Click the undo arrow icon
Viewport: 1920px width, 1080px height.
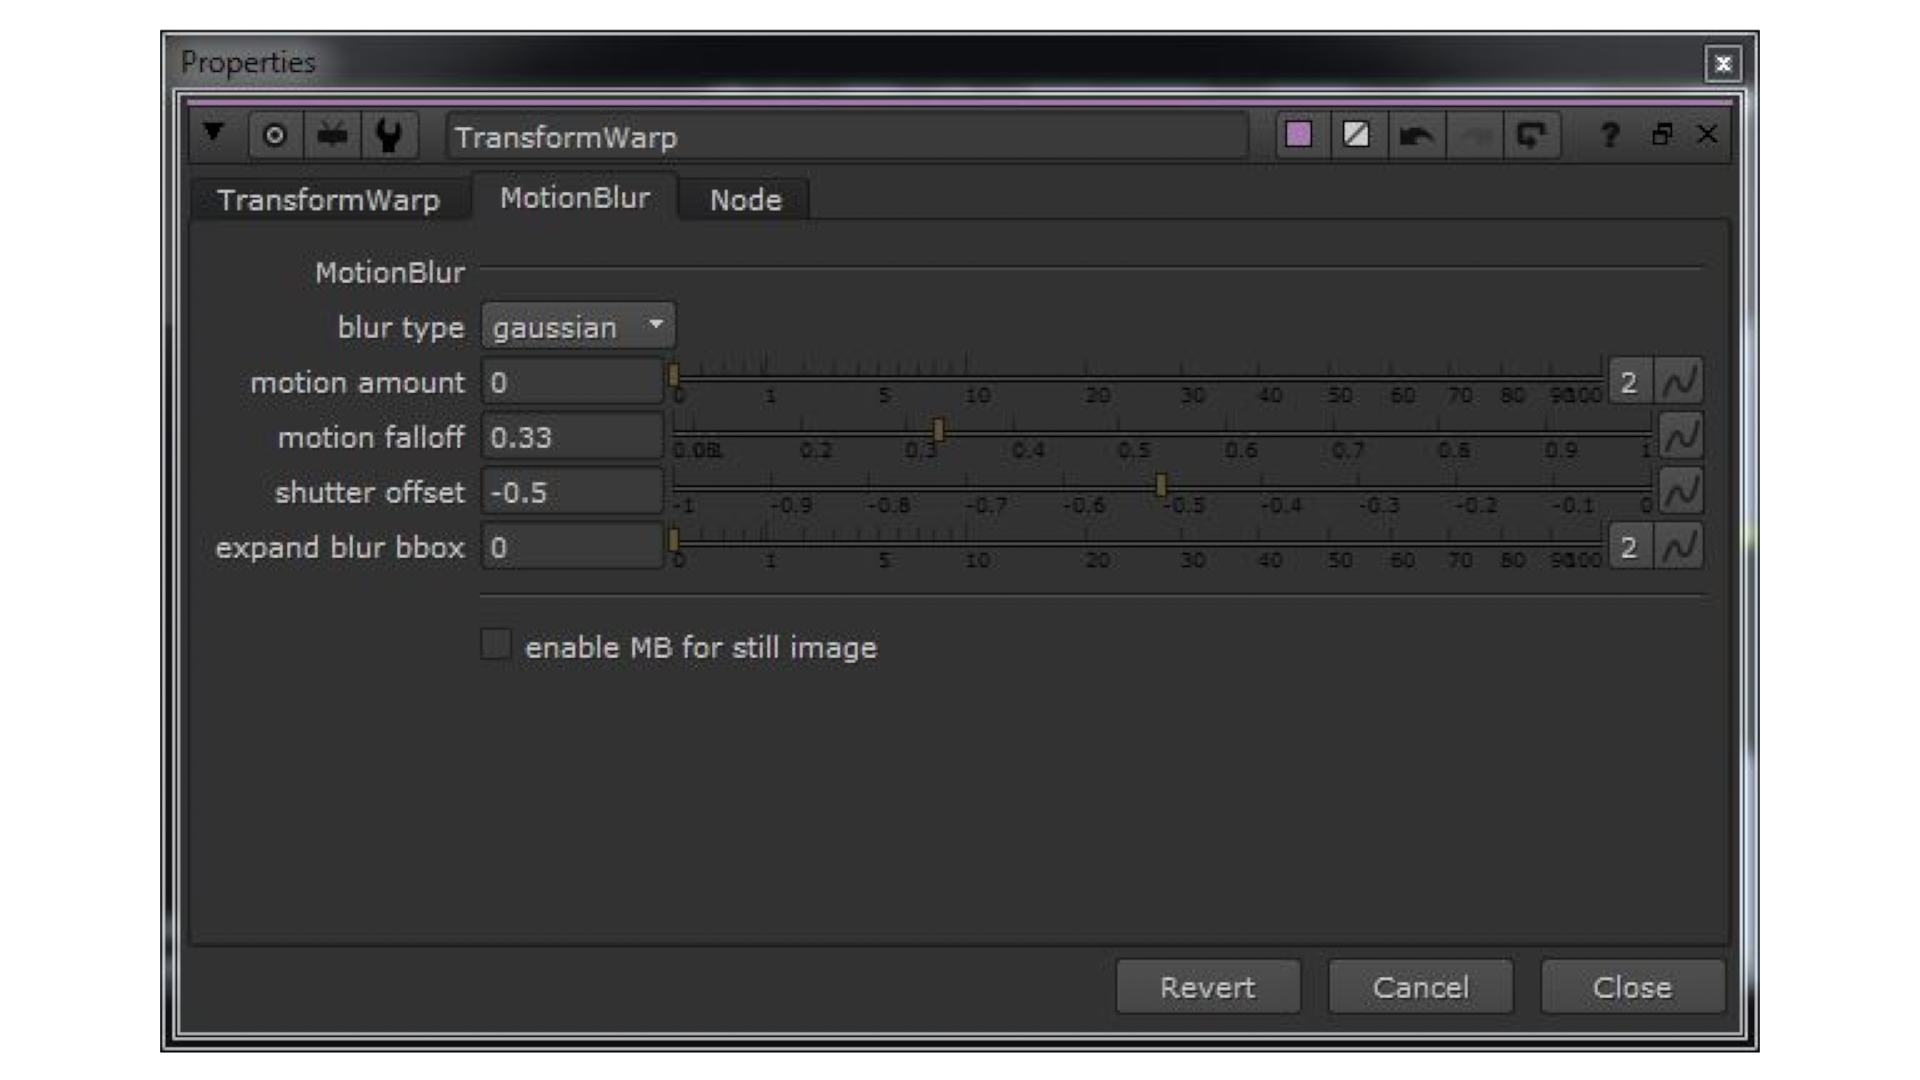coord(1415,135)
